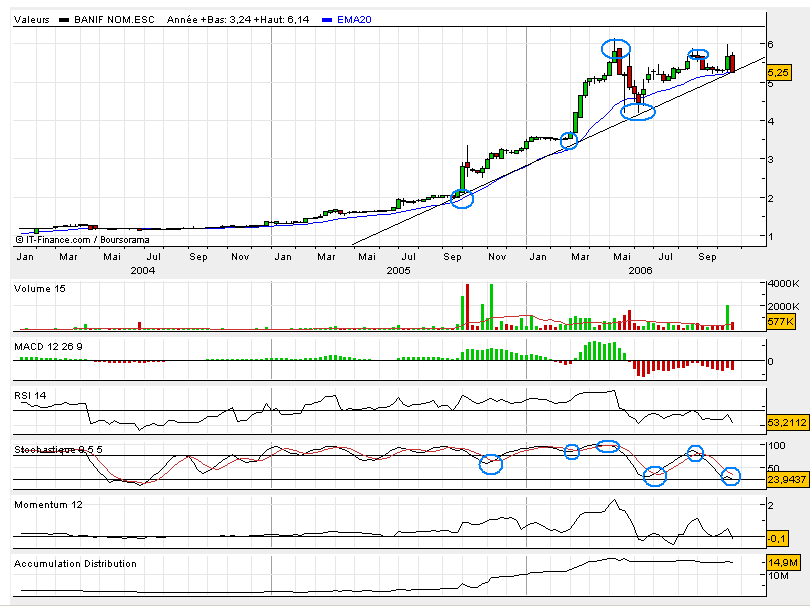Select the Accumulation Distribution panel label
The width and height of the screenshot is (810, 607).
(x=75, y=564)
